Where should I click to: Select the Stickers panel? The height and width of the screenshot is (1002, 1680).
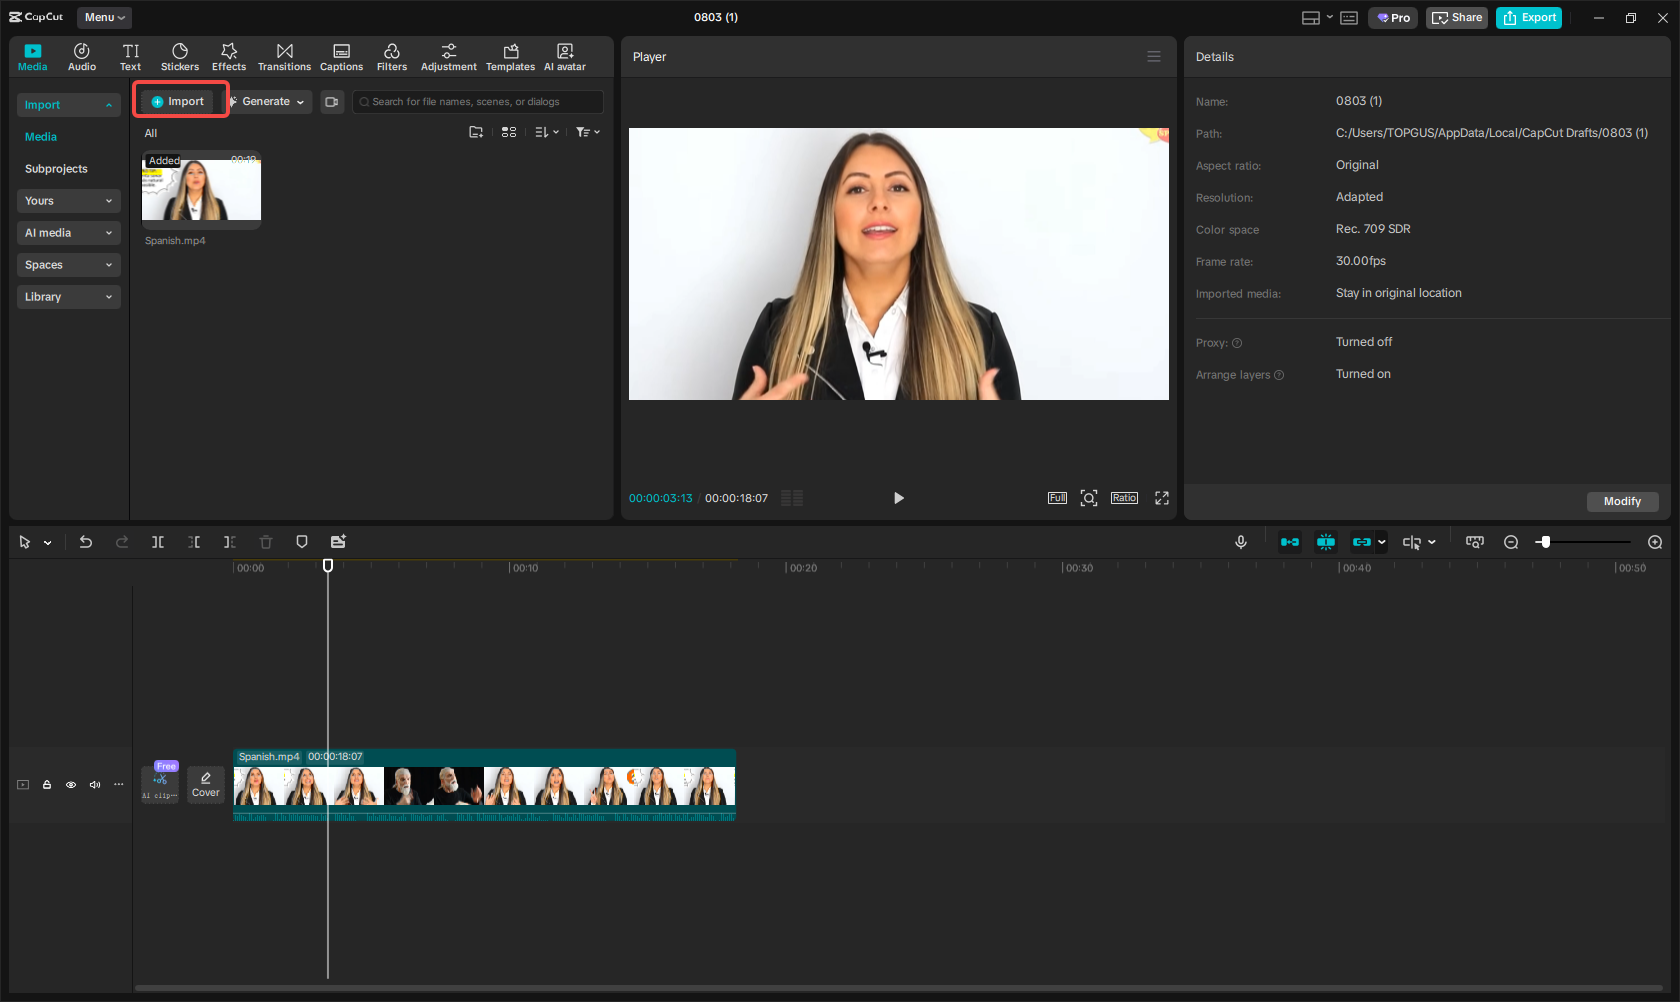pos(180,56)
